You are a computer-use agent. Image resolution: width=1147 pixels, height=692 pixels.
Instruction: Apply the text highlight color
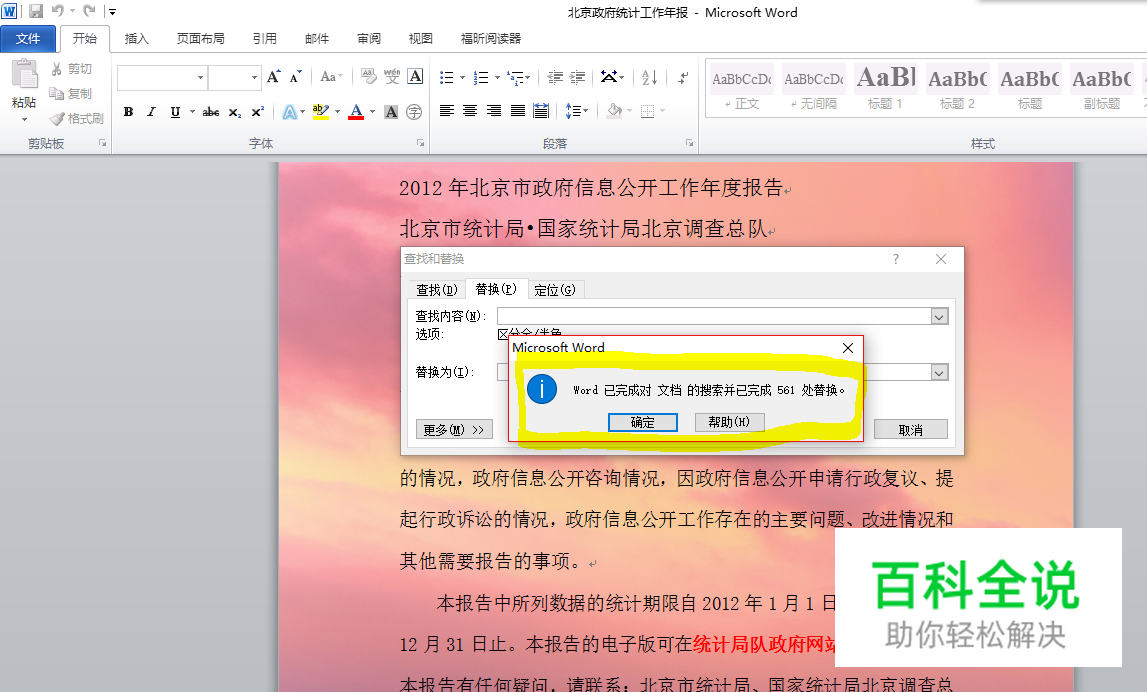pos(320,112)
